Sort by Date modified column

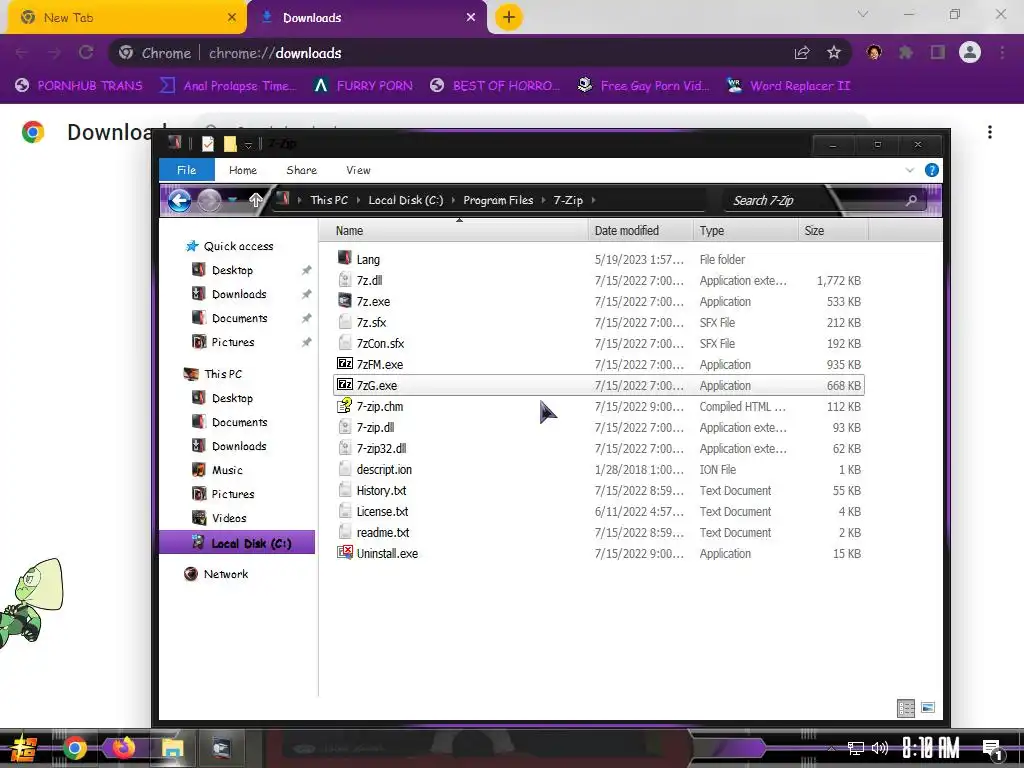click(641, 231)
